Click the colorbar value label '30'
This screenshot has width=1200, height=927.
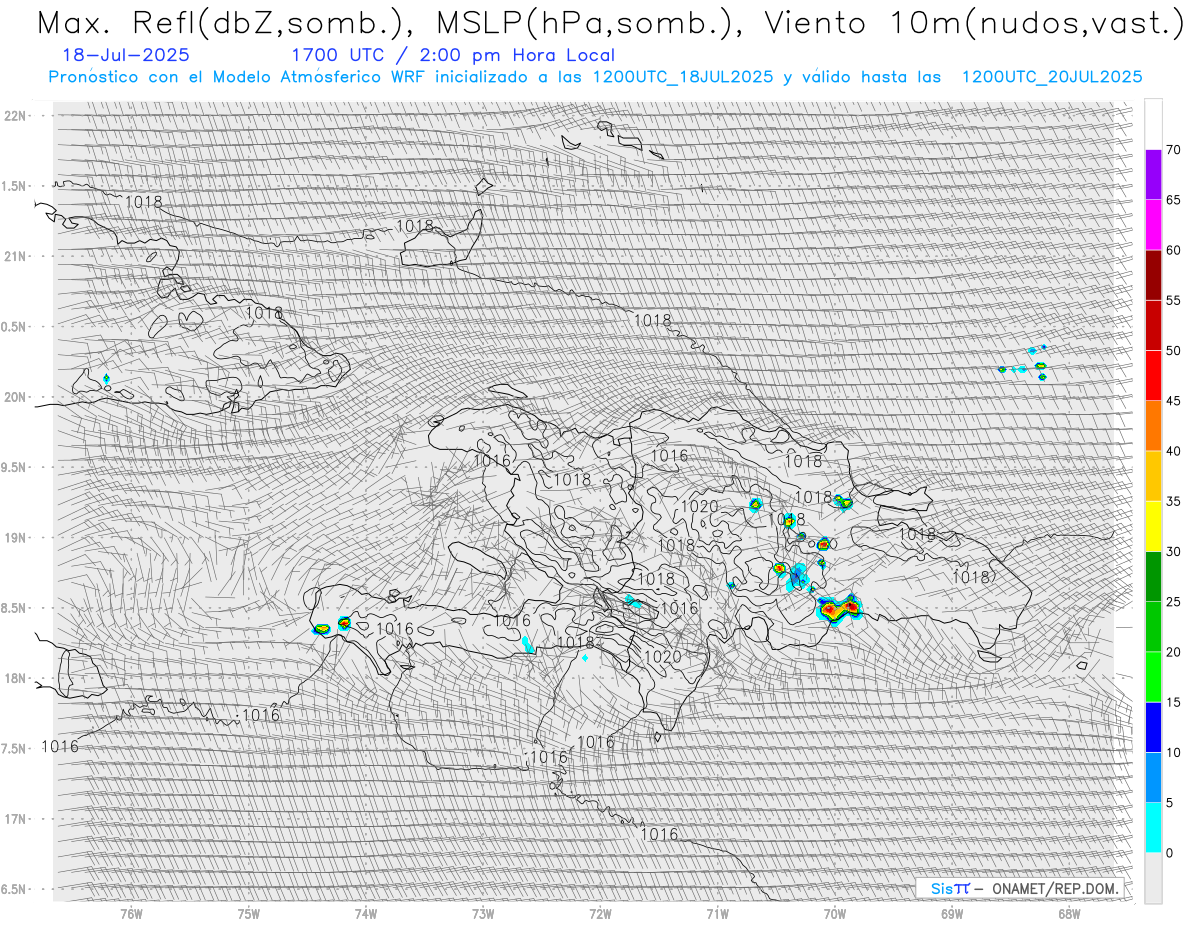click(1174, 551)
